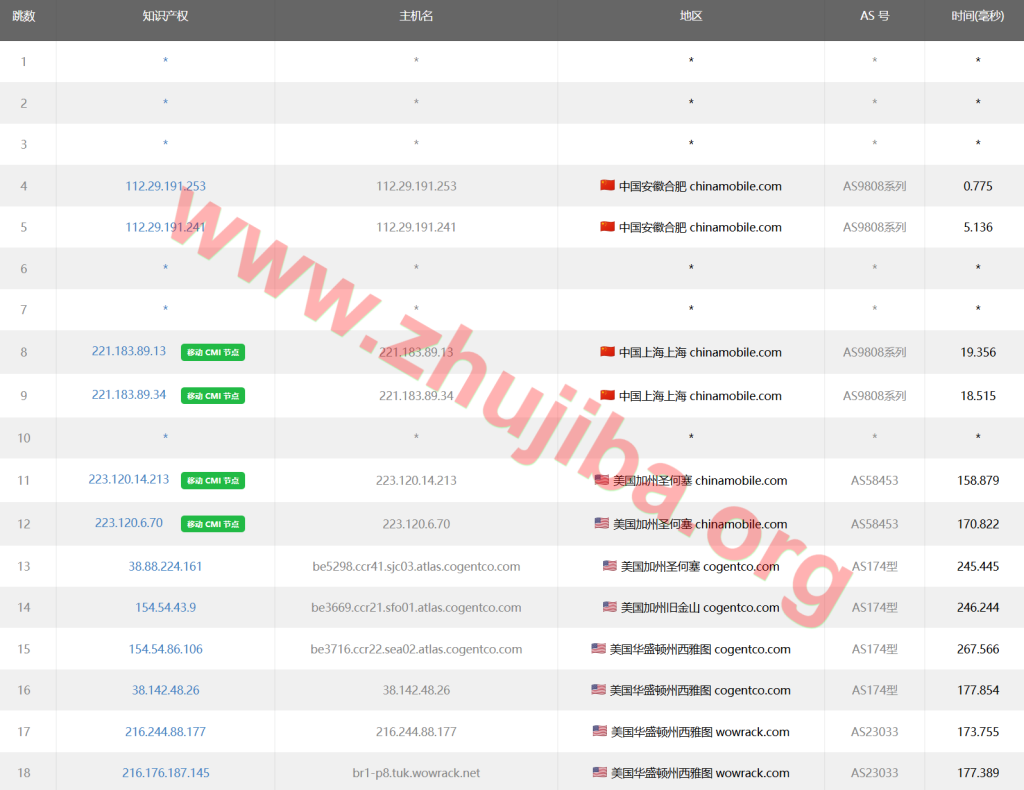This screenshot has width=1024, height=790.
Task: Open the 38.88.224.161 link
Action: click(x=165, y=566)
